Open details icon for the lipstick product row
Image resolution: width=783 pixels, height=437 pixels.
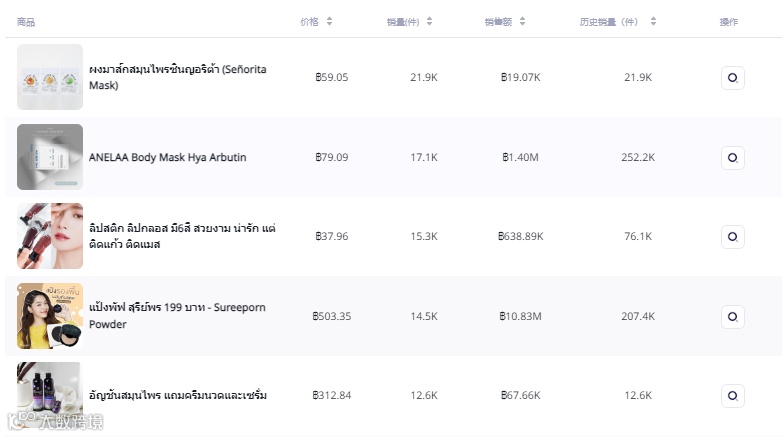[x=732, y=237]
